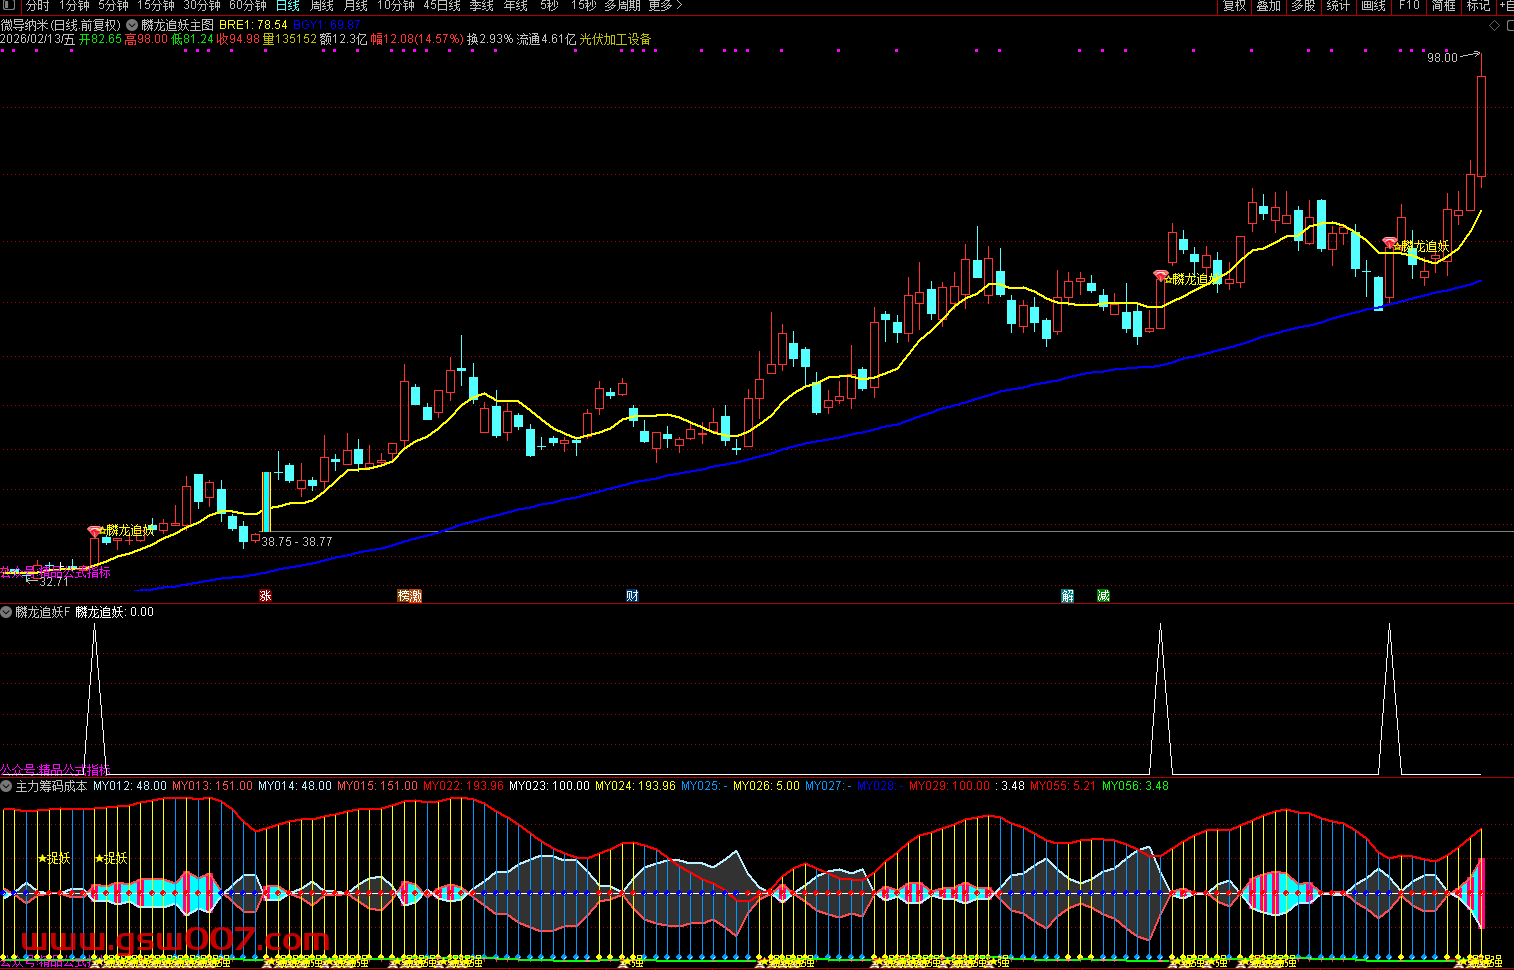
Task: Click the 画线 drawing tools button
Action: pos(1374,6)
